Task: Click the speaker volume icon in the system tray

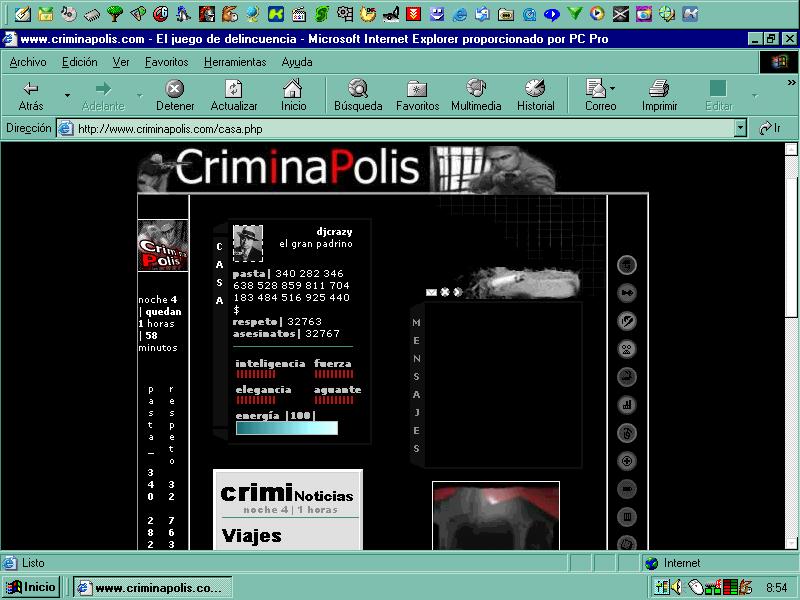Action: (677, 587)
